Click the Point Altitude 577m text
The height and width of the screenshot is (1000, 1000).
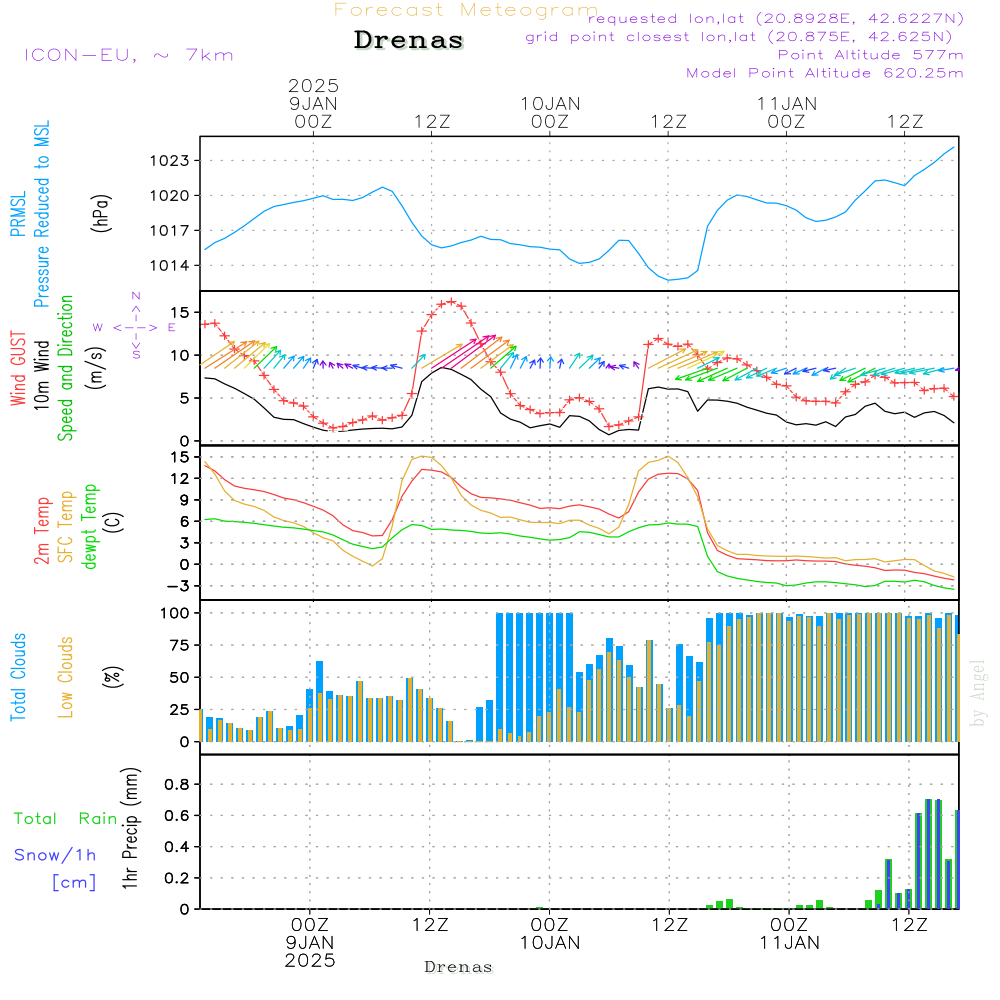pyautogui.click(x=870, y=55)
